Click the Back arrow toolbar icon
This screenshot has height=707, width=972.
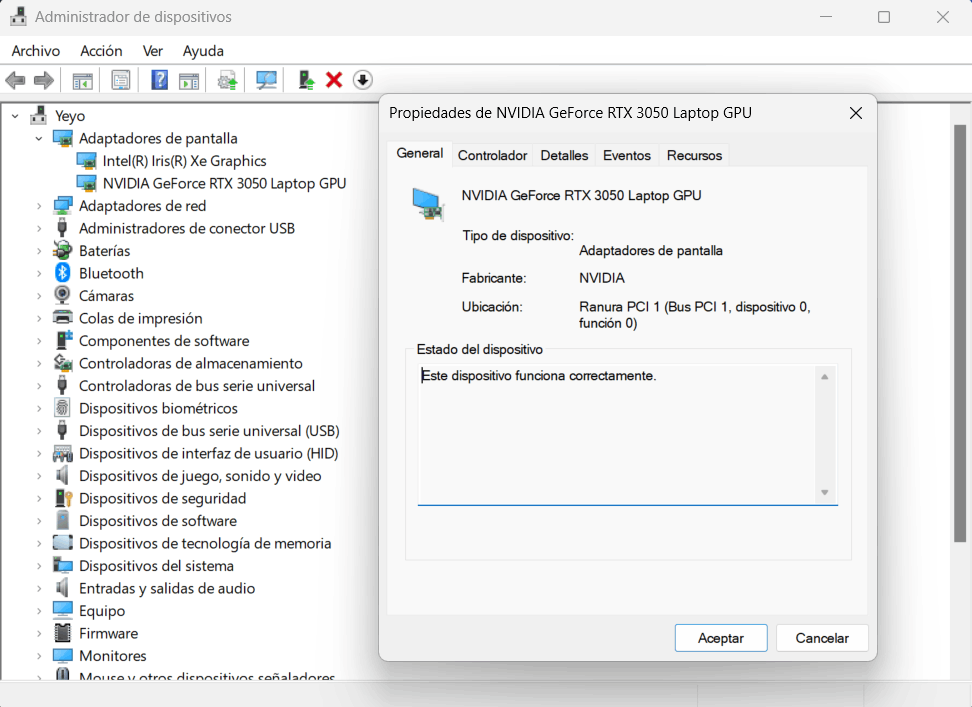pyautogui.click(x=15, y=80)
